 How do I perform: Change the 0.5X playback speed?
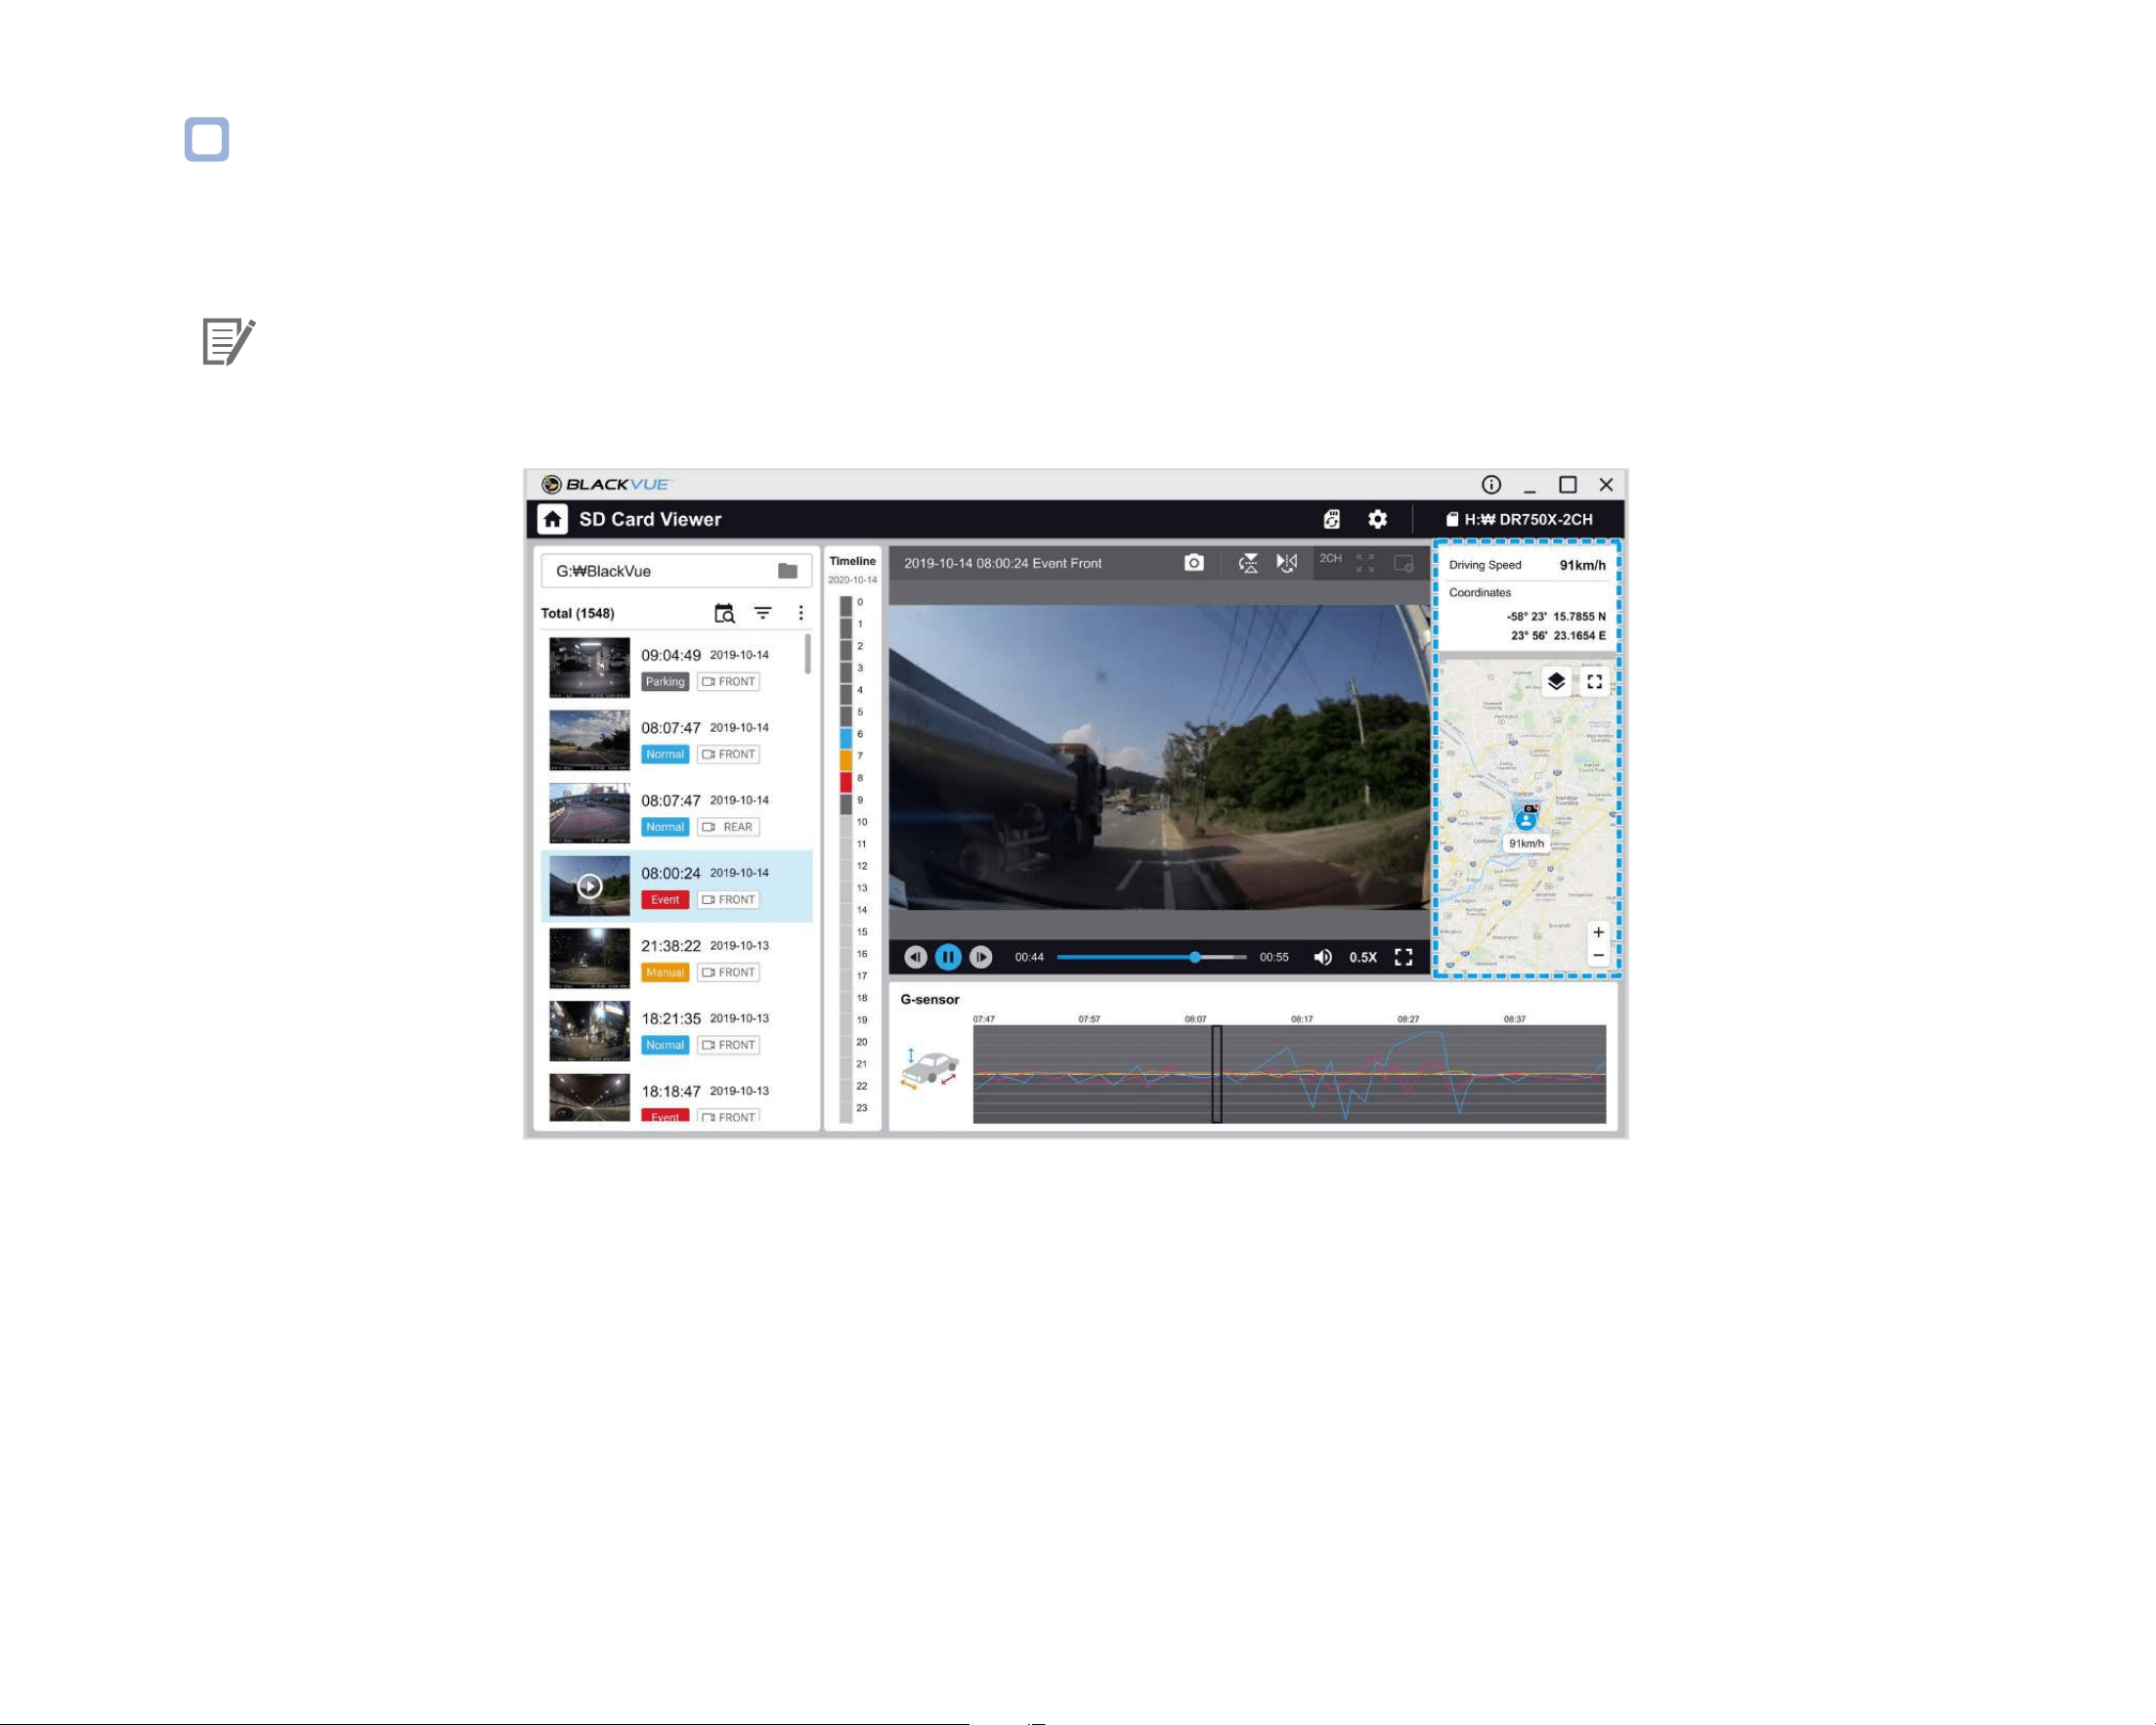point(1363,957)
